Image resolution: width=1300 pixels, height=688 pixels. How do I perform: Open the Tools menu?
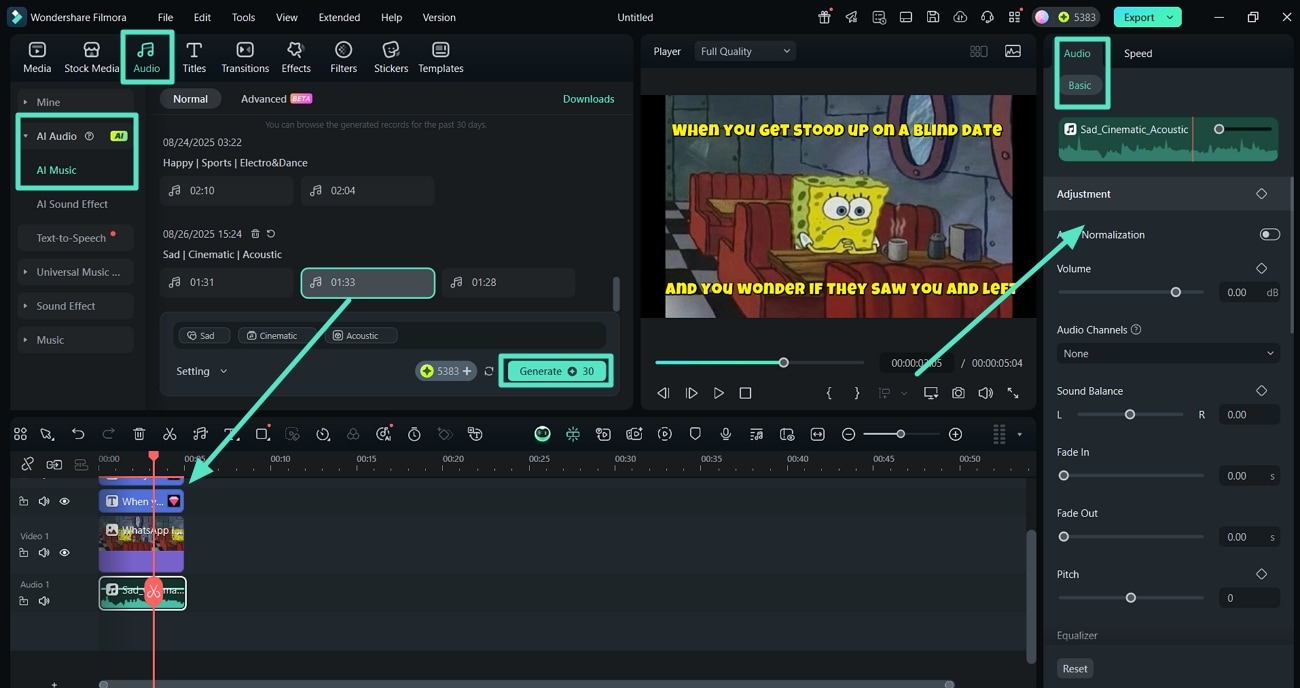[243, 17]
